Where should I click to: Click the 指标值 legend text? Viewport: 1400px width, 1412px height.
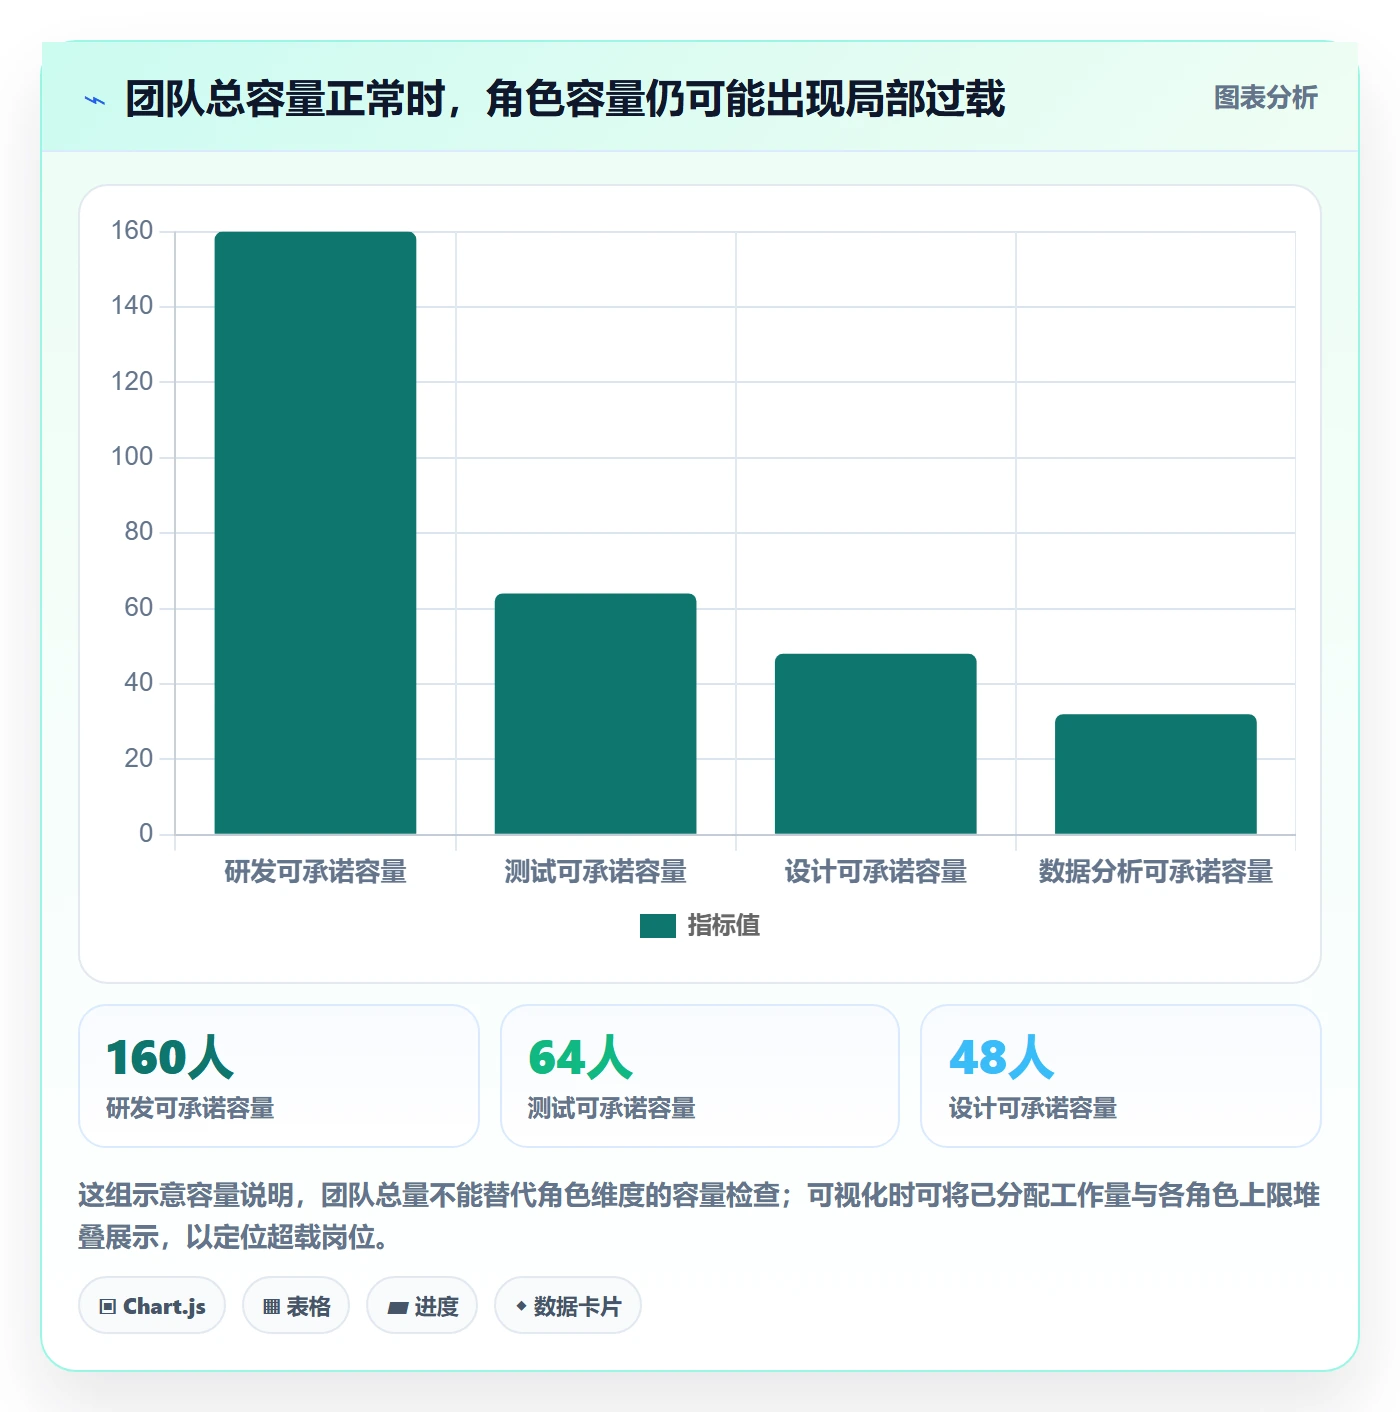724,926
